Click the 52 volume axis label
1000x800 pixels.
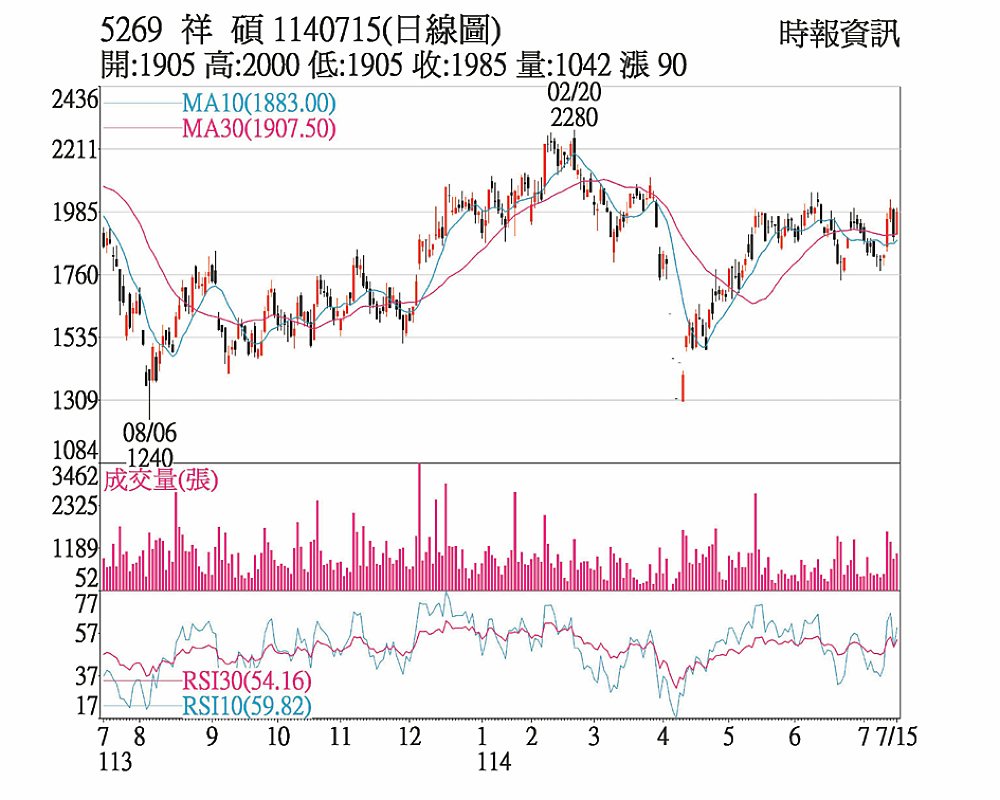pos(87,578)
